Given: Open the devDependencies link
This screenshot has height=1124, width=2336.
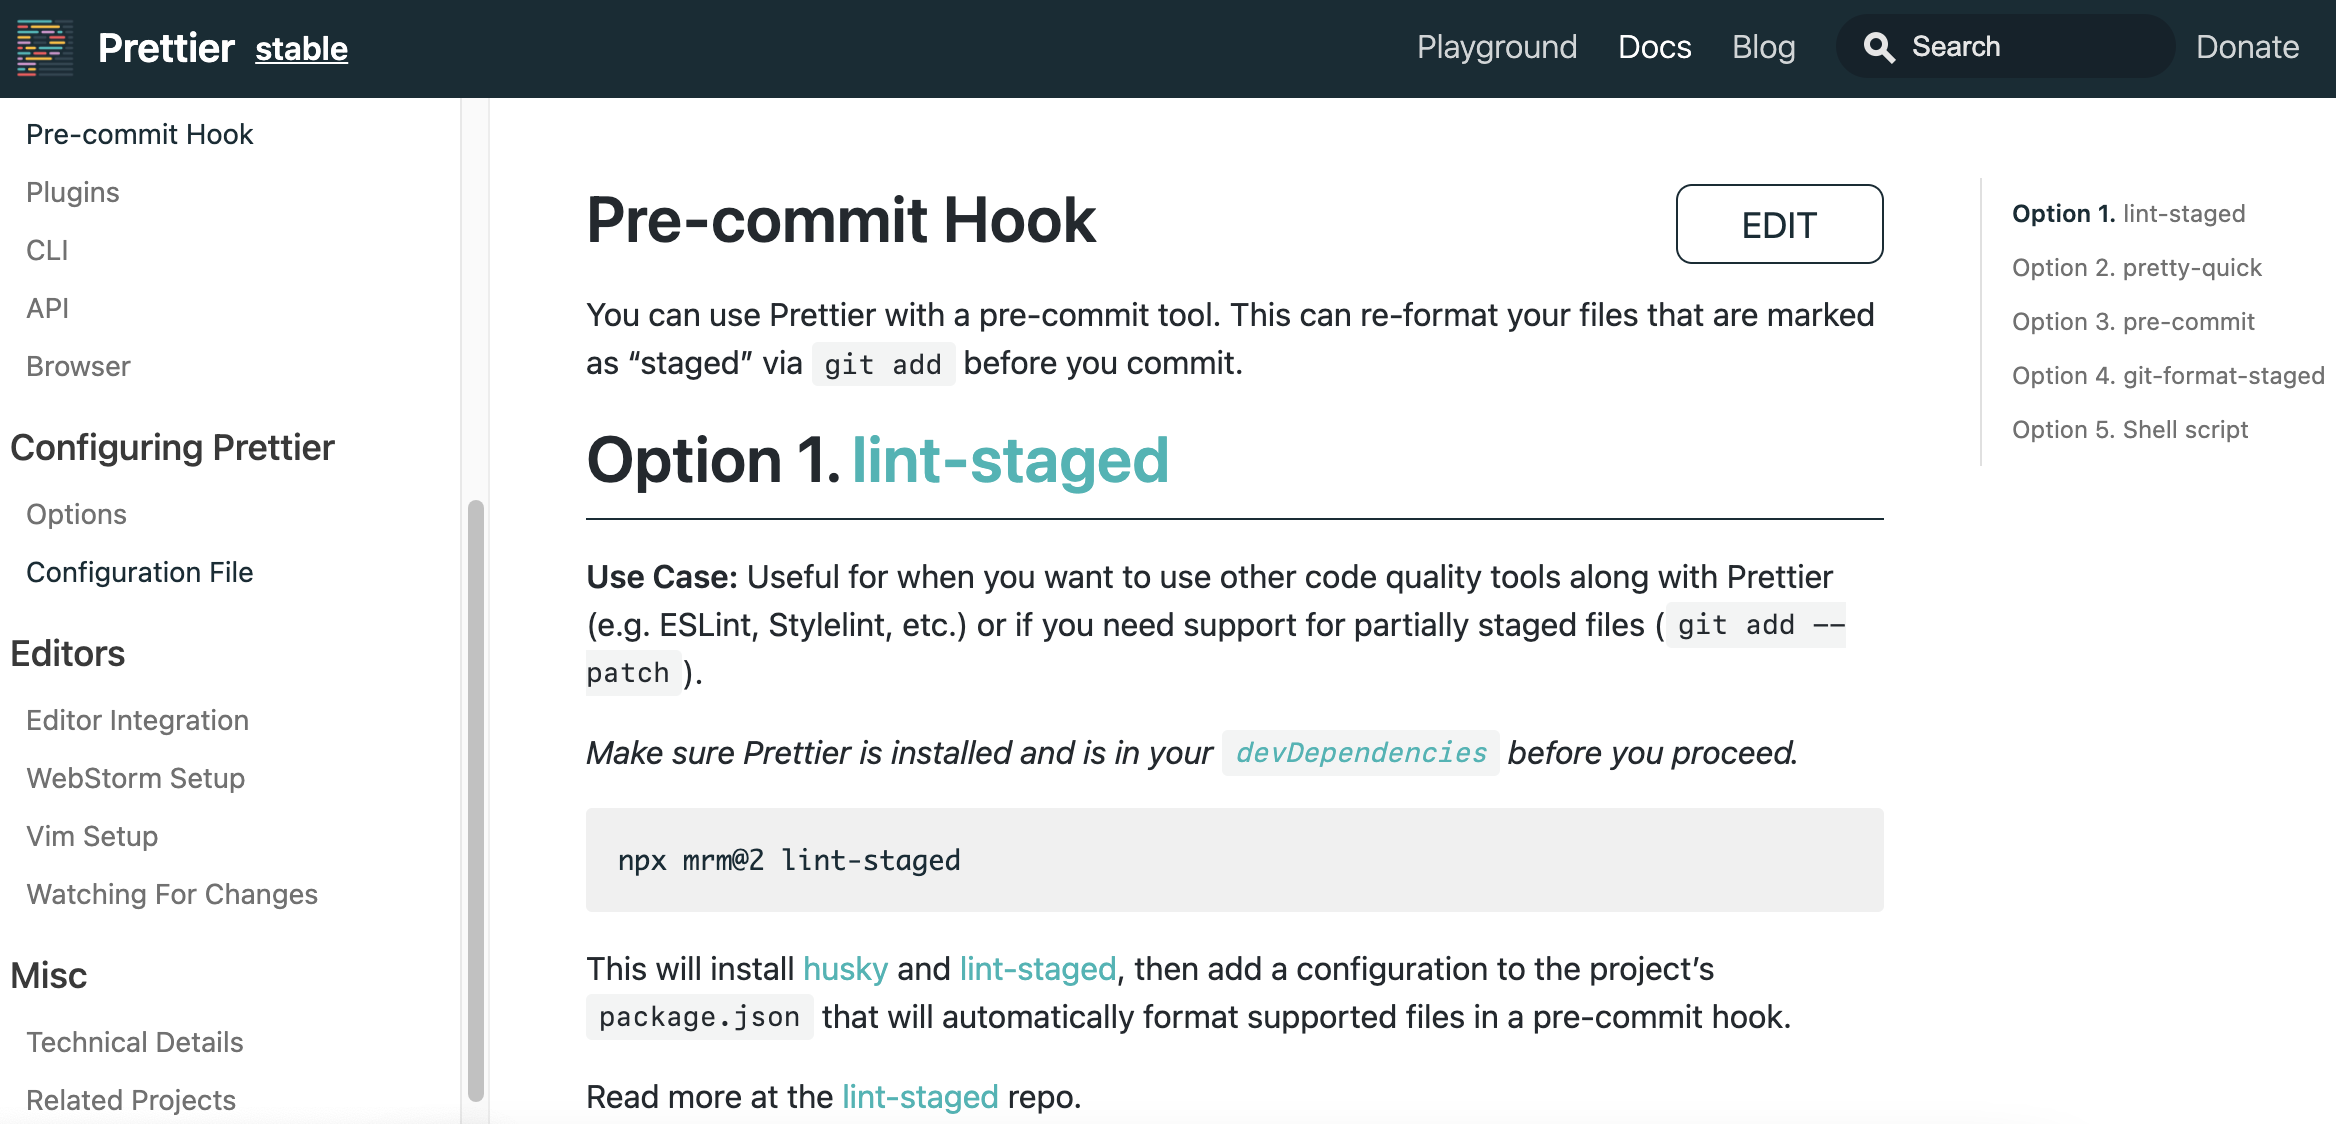Looking at the screenshot, I should [1360, 753].
